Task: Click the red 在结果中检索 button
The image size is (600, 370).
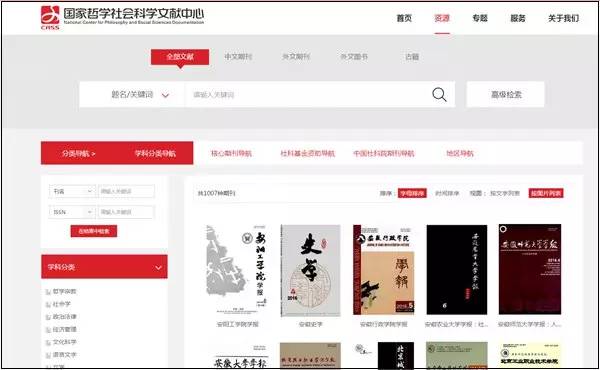Action: click(94, 231)
